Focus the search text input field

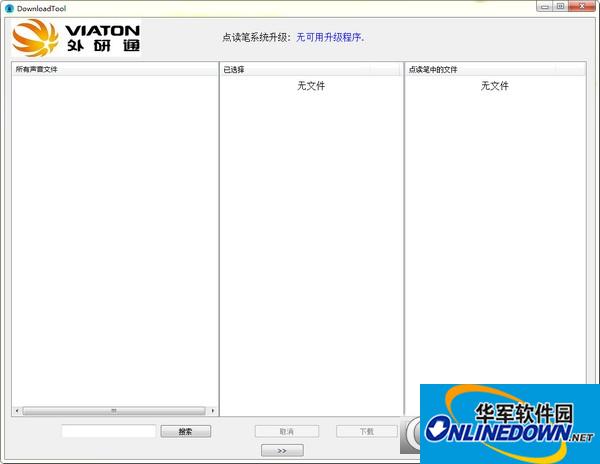pyautogui.click(x=108, y=431)
